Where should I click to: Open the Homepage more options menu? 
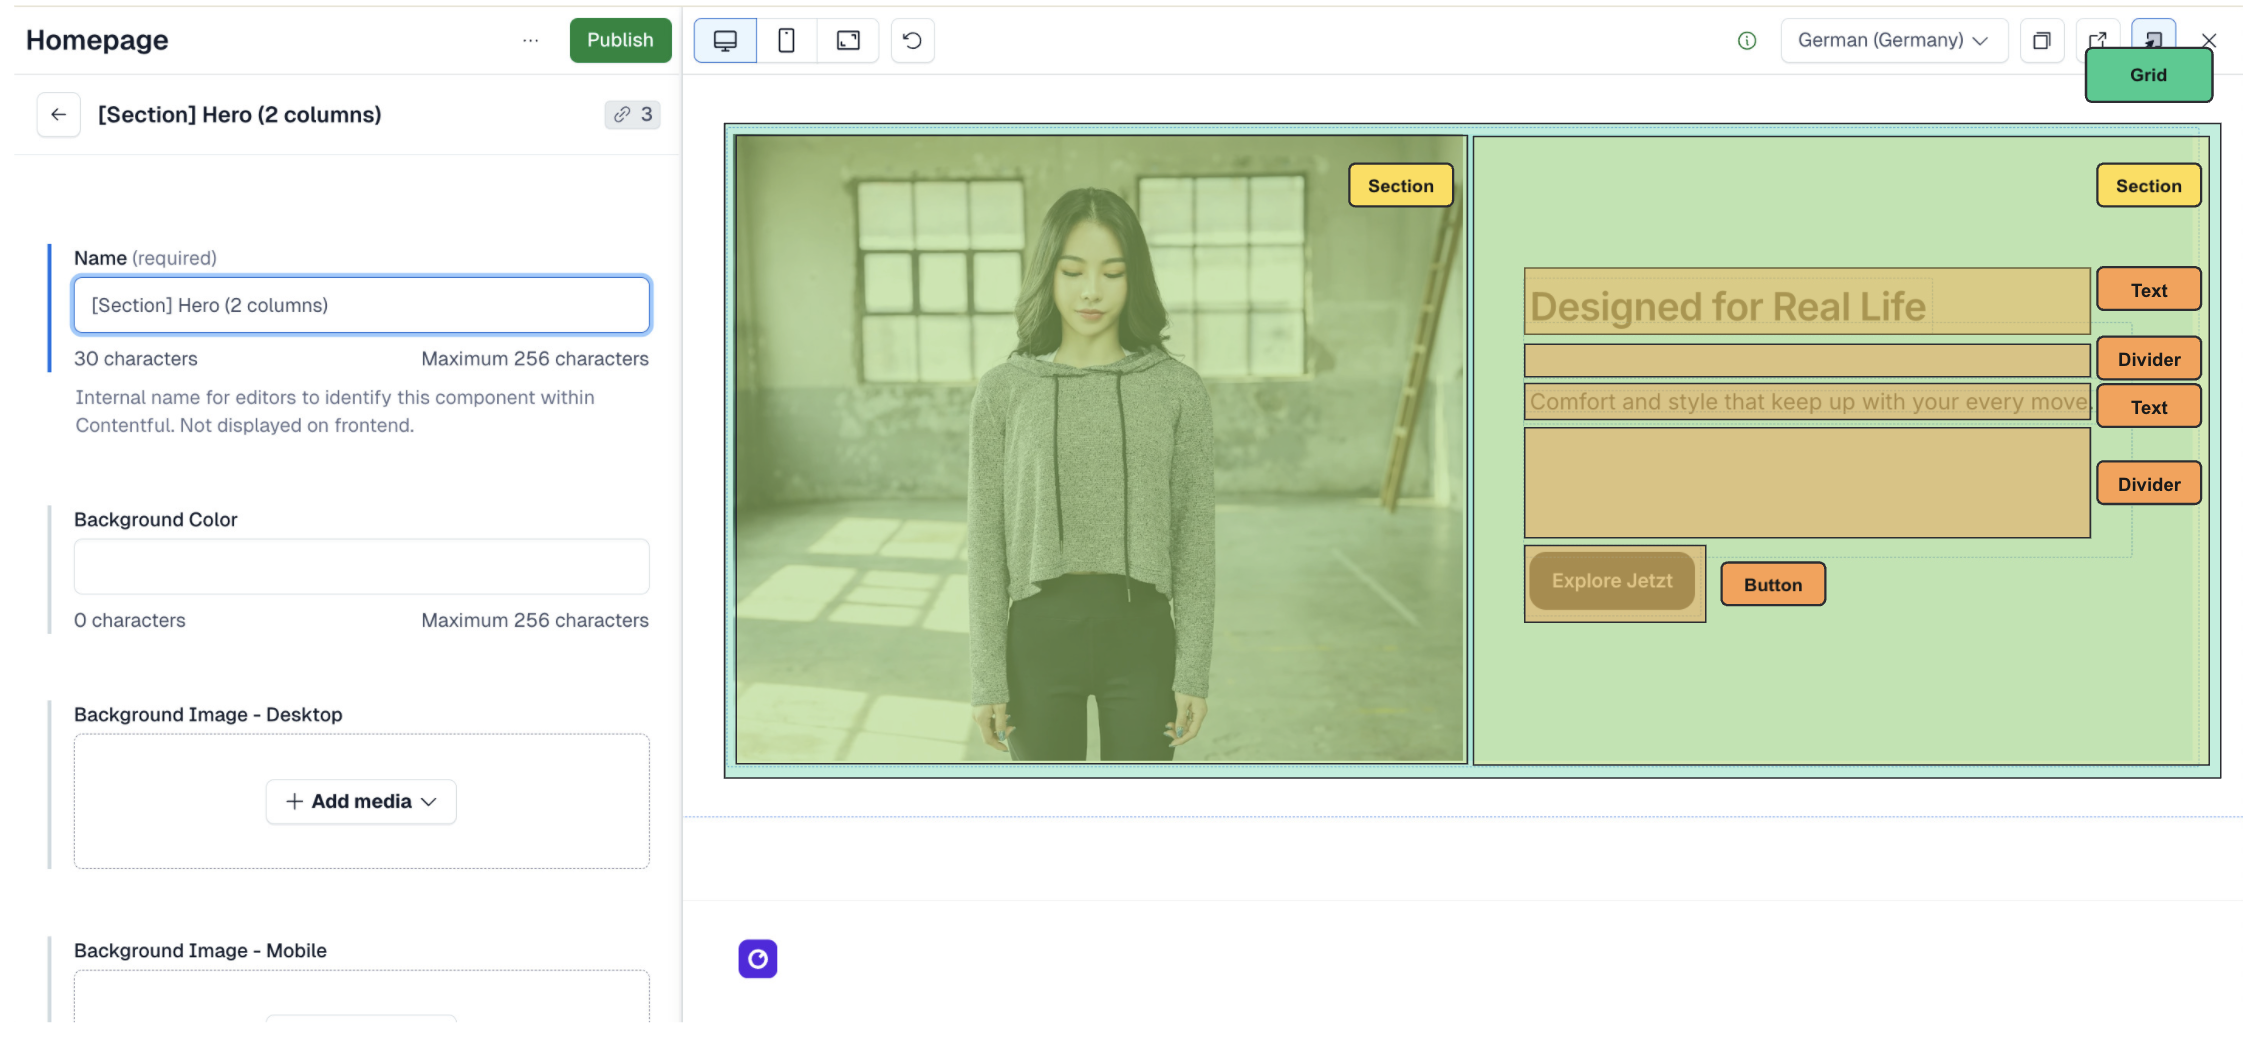(x=530, y=40)
